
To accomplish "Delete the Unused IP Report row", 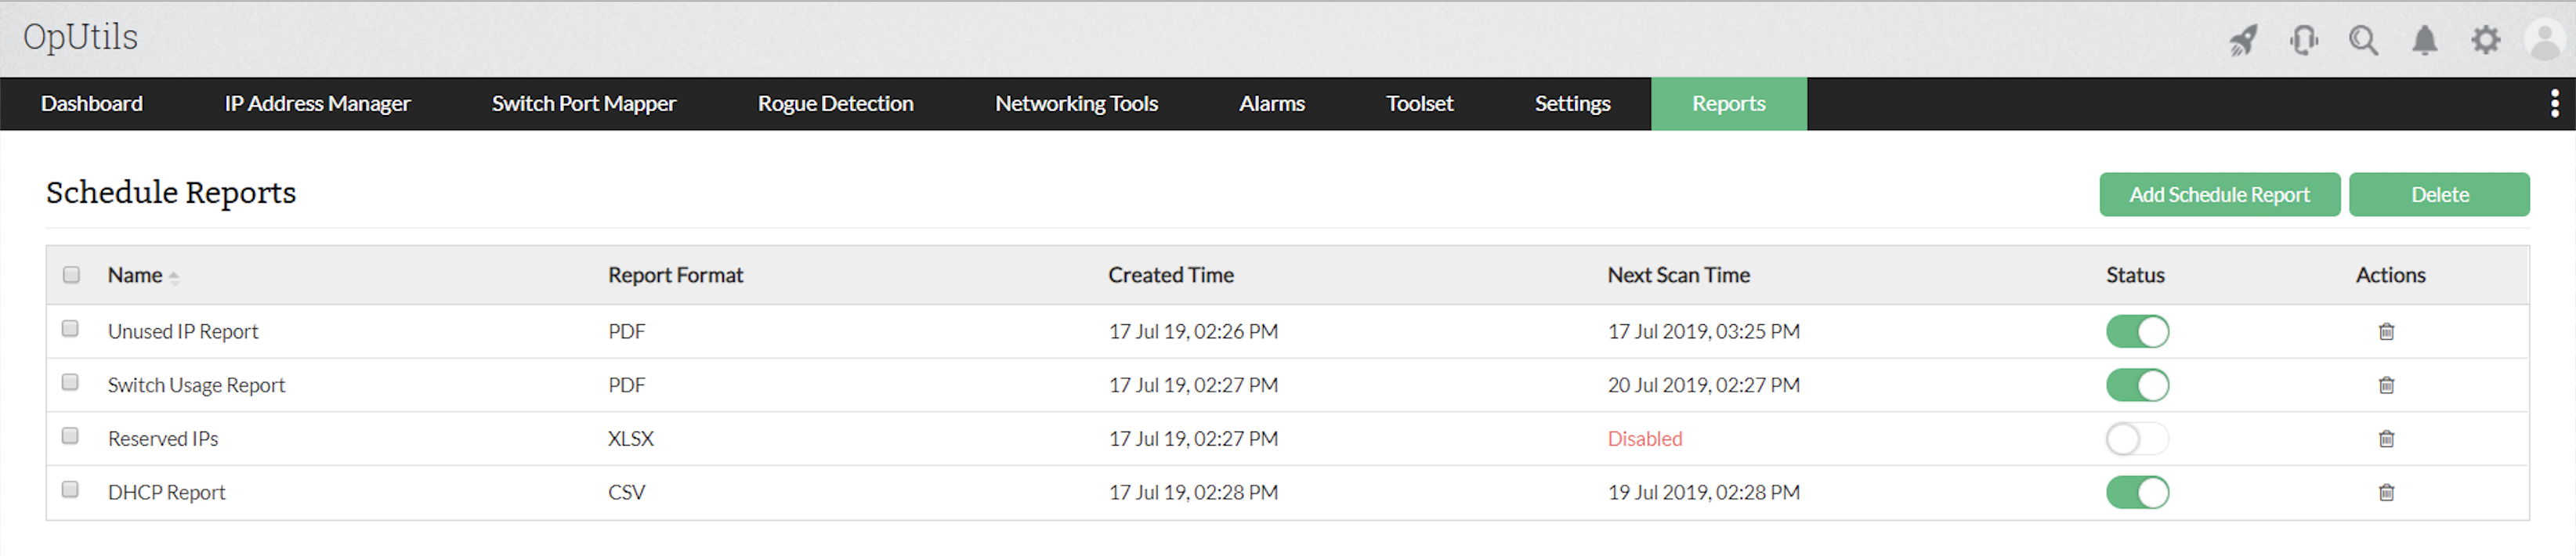I will (x=2386, y=332).
